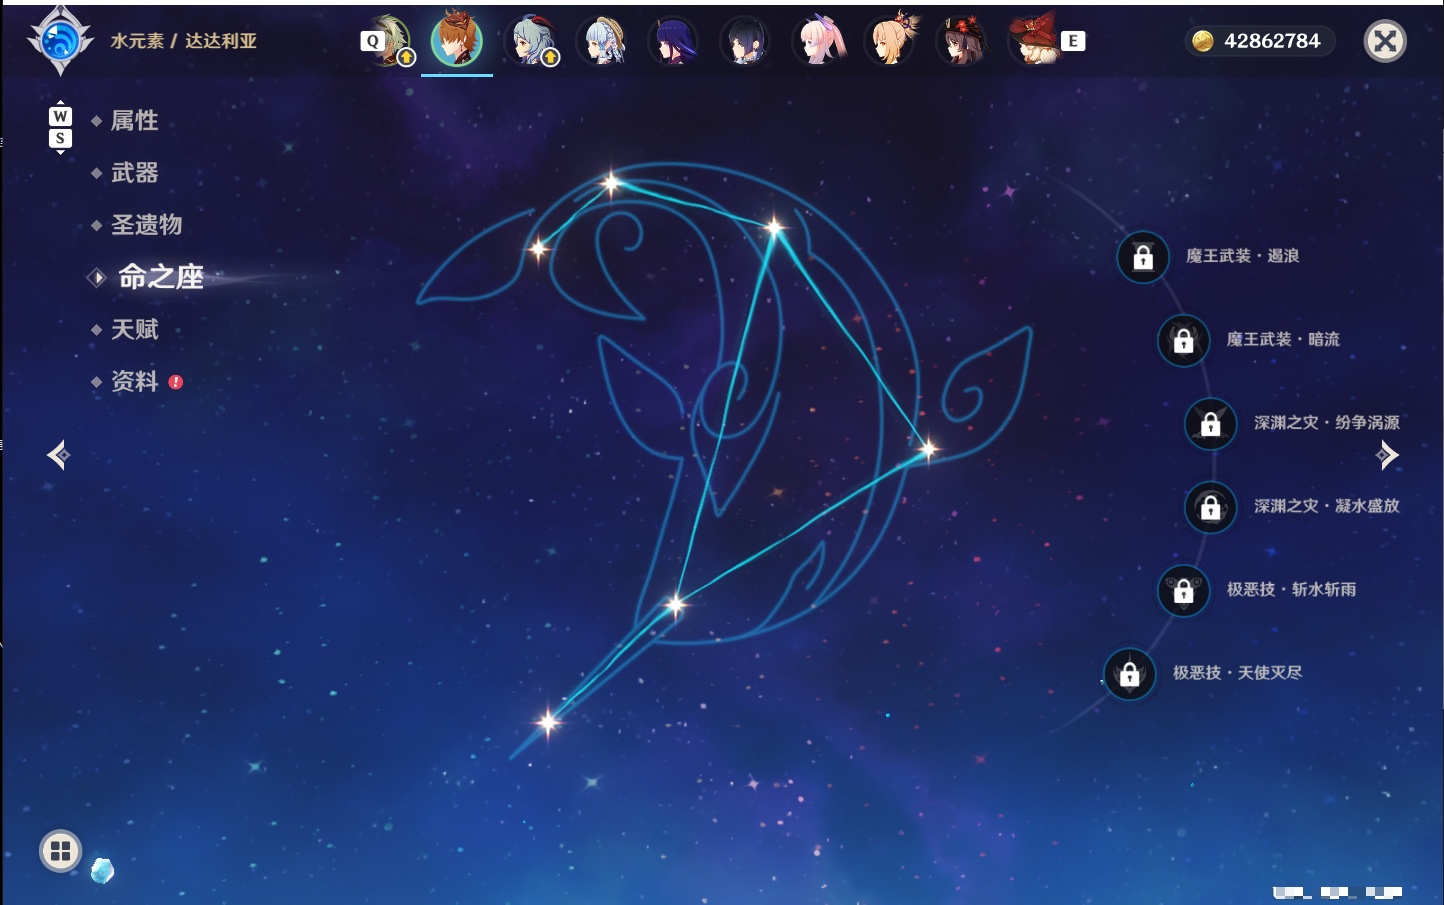Click the 深渊之灾·纷争涡源 lock icon
This screenshot has width=1444, height=905.
point(1211,423)
